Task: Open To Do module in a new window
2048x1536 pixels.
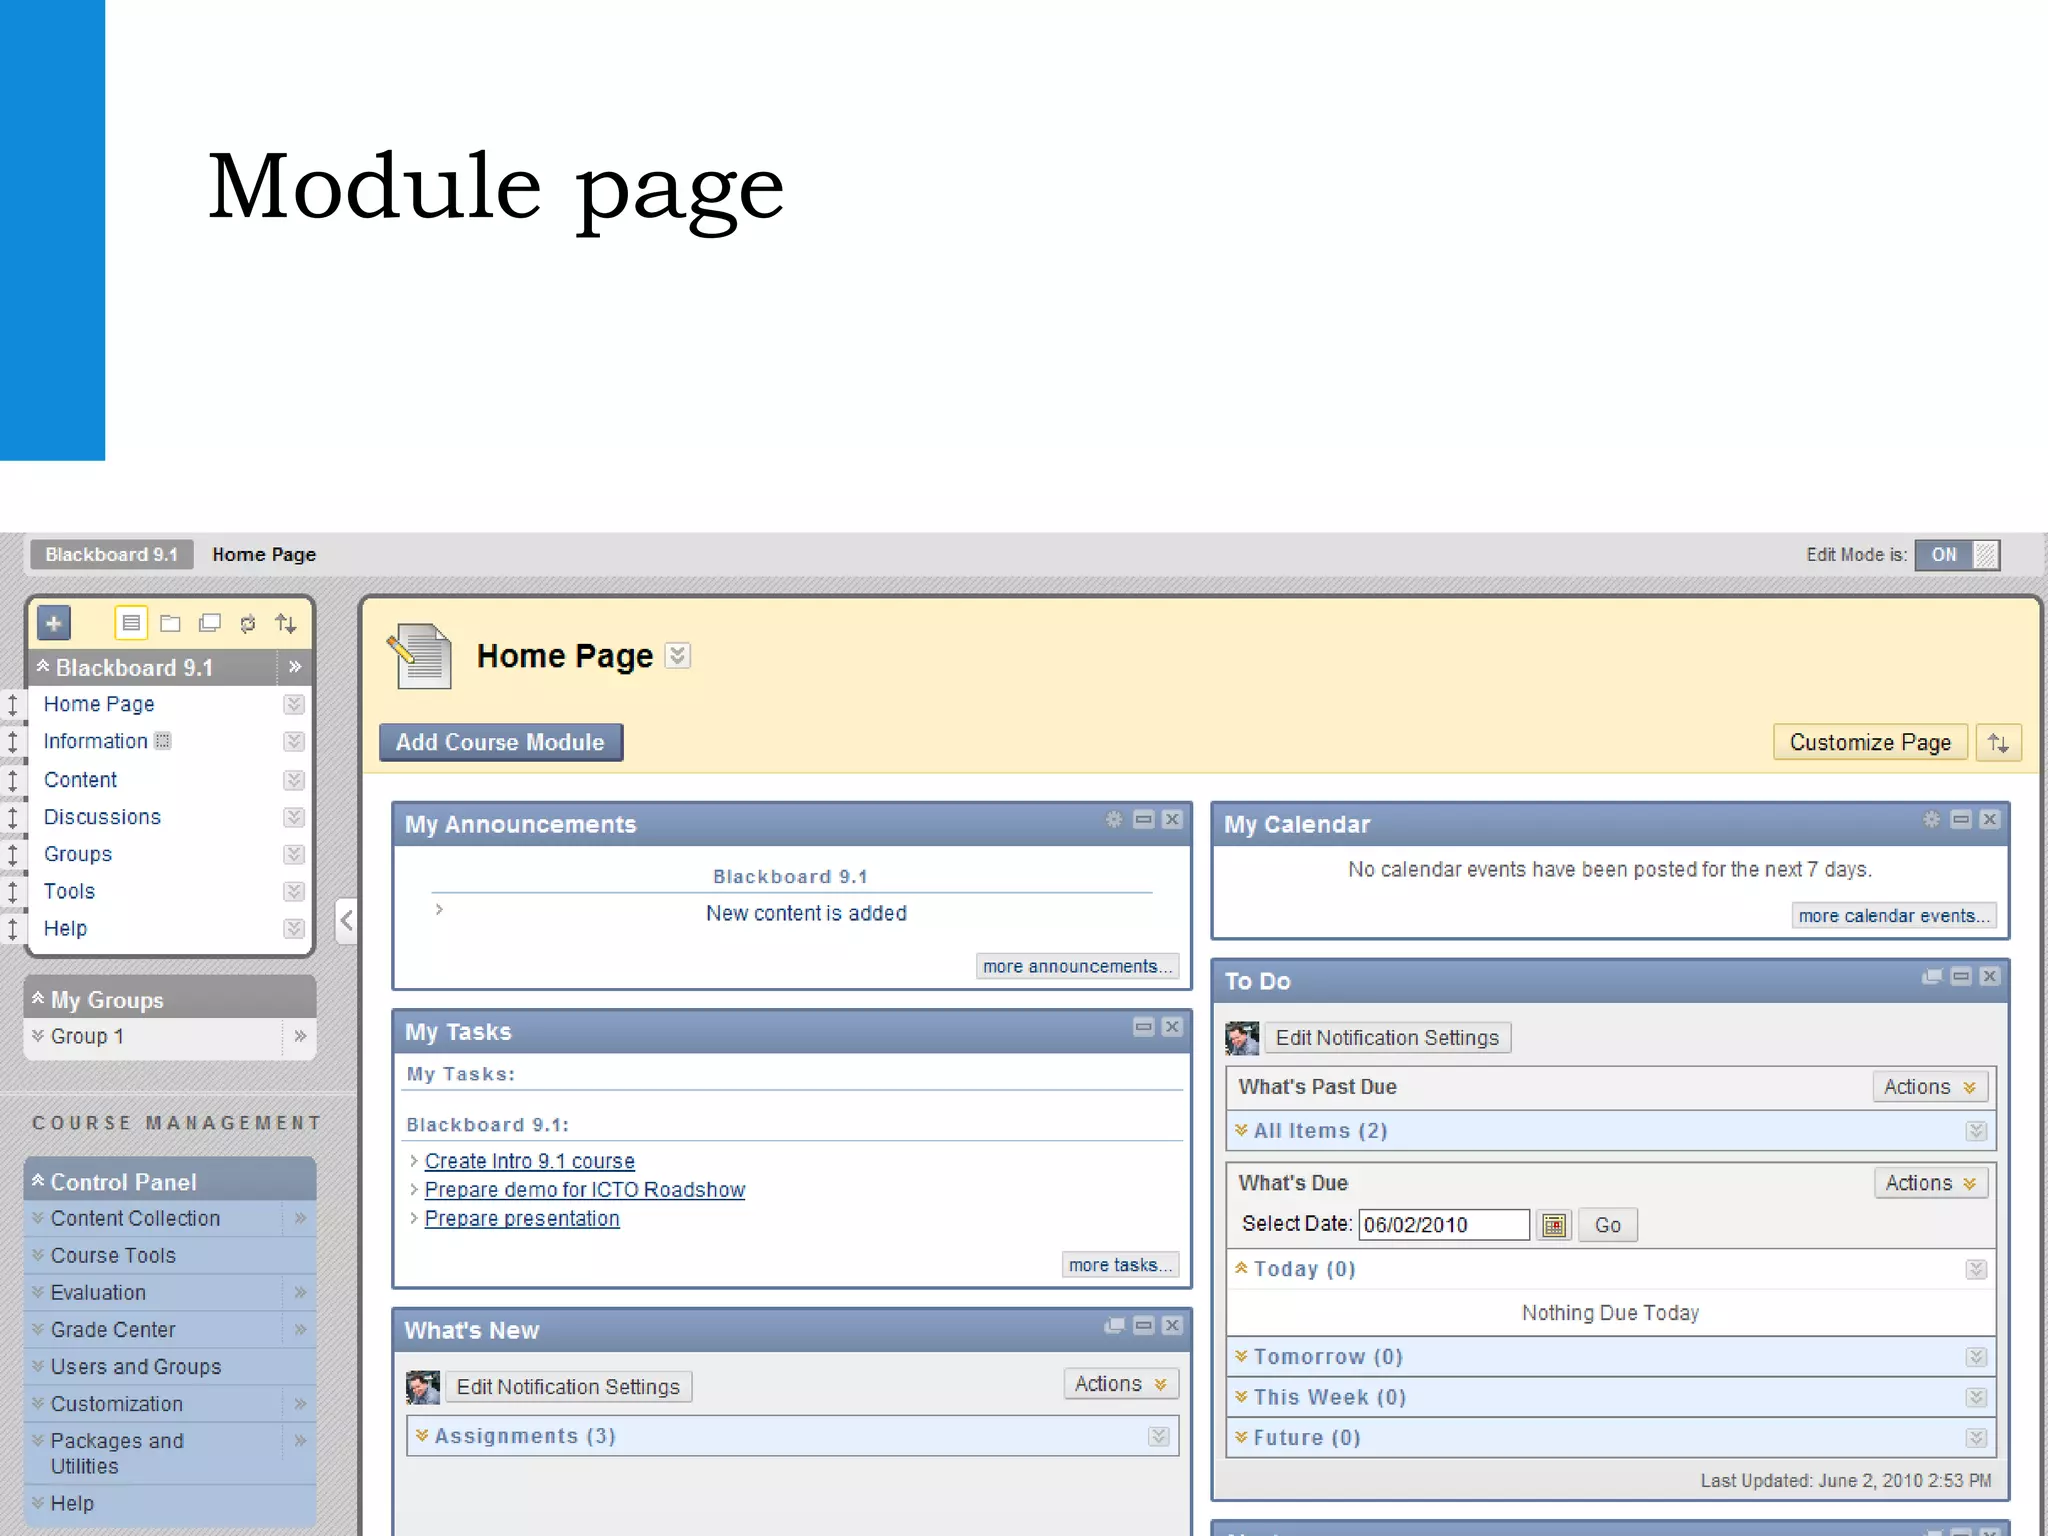Action: [1932, 976]
